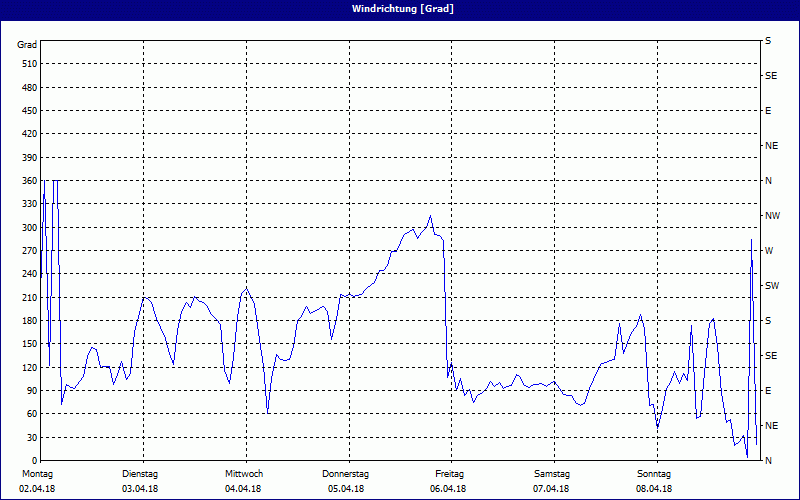Screen dimensions: 800x500
Task: Select the SW compass label on right axis
Action: (771, 285)
